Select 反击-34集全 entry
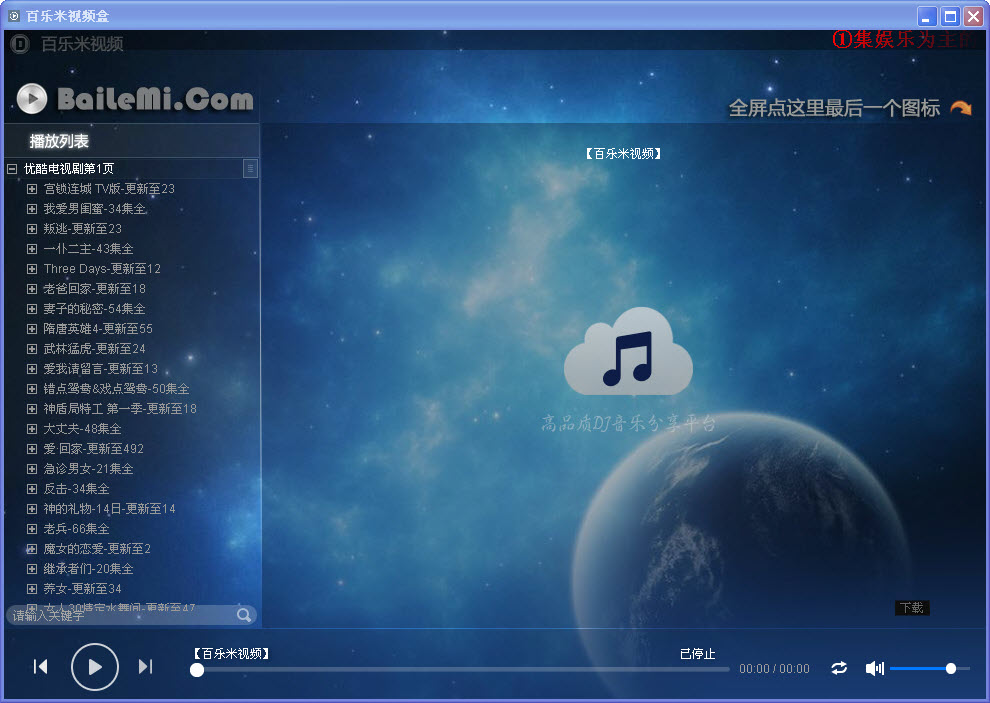 (76, 489)
